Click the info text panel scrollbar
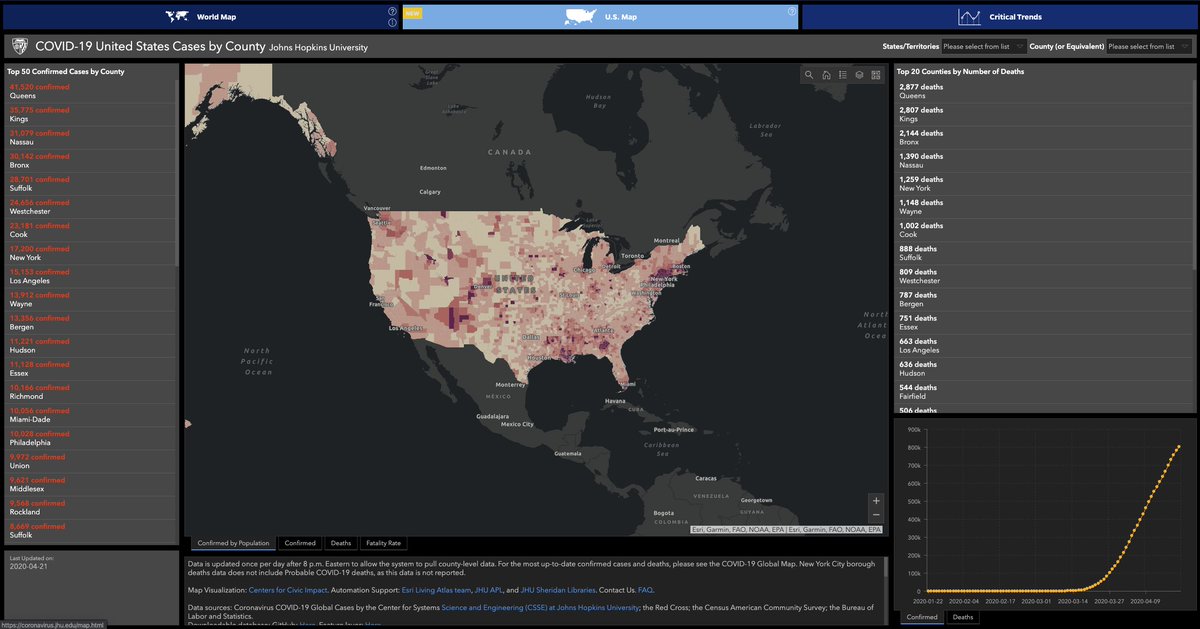 coord(885,567)
